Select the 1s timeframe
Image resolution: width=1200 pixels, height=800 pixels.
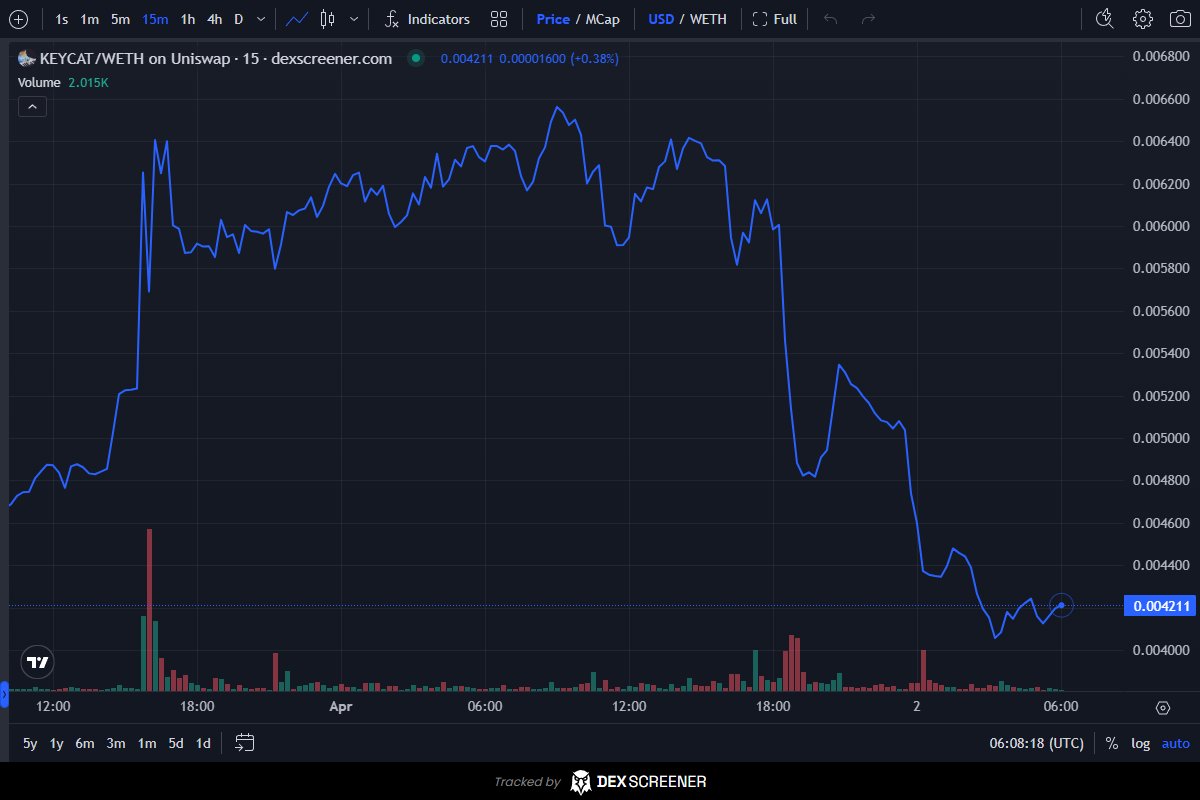[x=62, y=19]
